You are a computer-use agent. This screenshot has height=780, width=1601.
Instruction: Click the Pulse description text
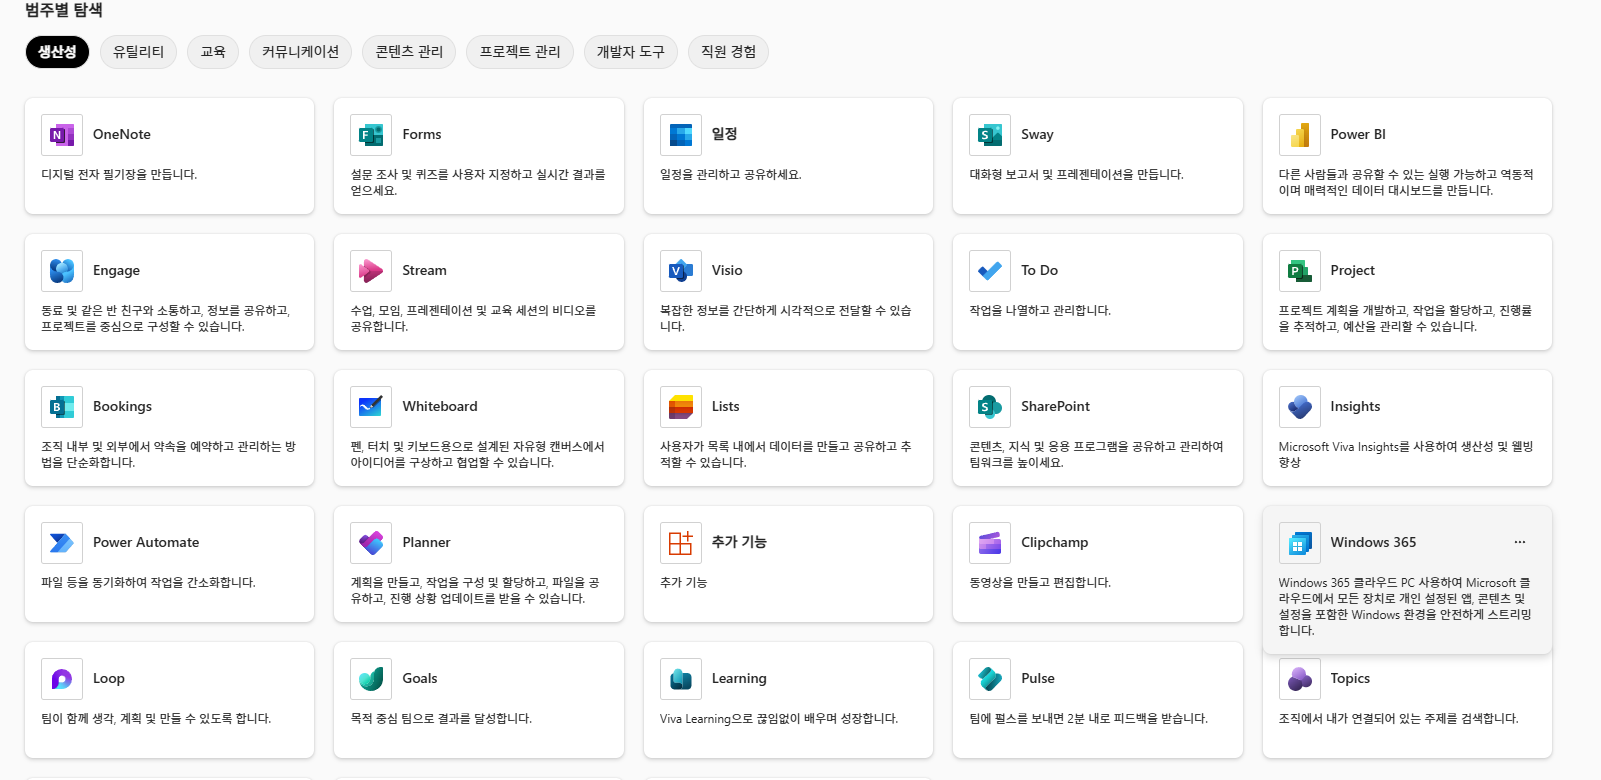click(1088, 719)
